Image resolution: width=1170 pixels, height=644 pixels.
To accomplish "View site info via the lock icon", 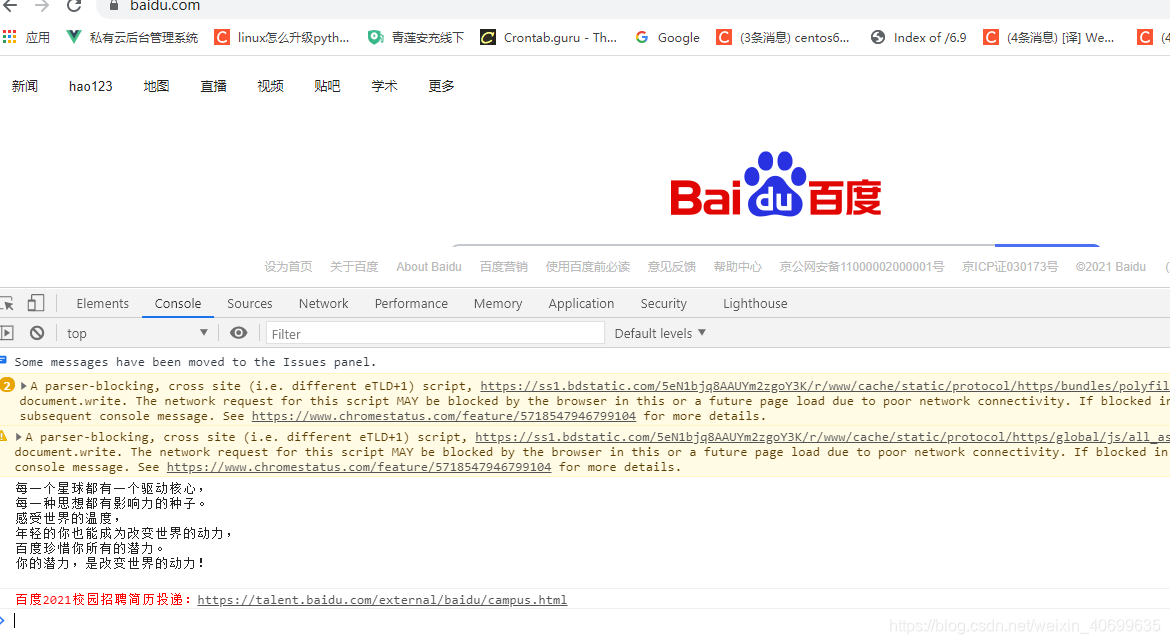I will click(x=113, y=5).
